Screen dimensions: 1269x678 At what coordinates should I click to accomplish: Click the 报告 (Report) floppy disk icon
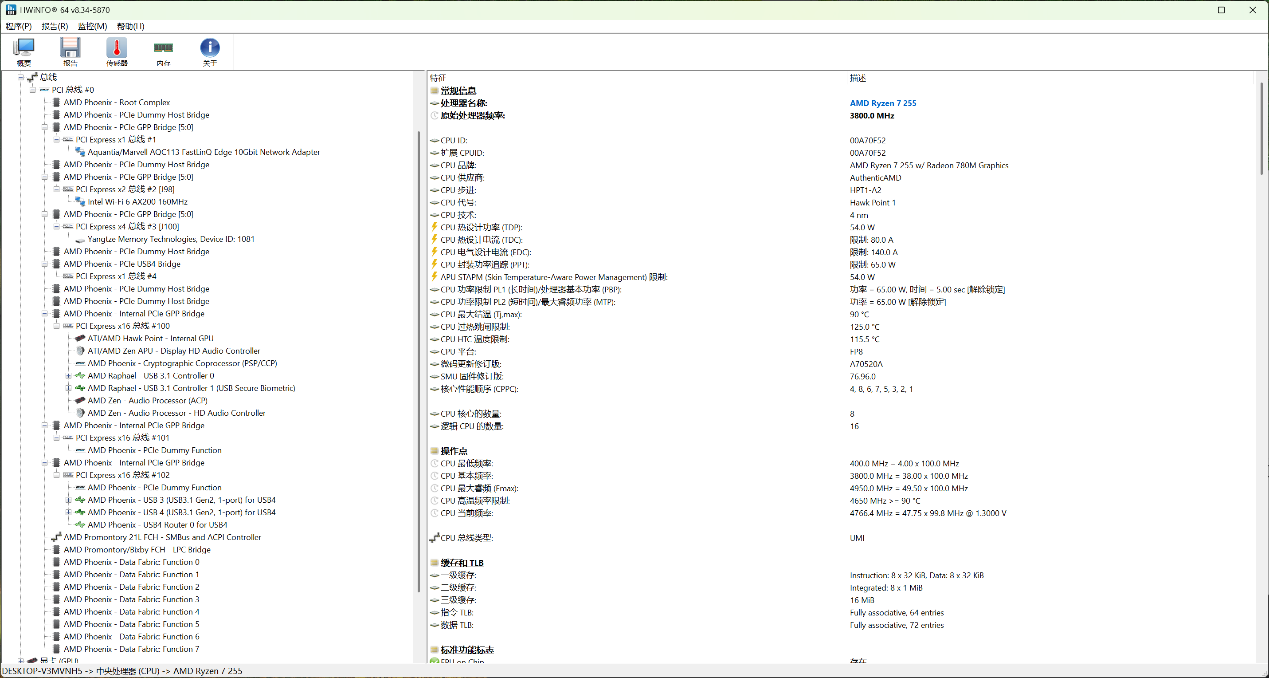point(70,49)
